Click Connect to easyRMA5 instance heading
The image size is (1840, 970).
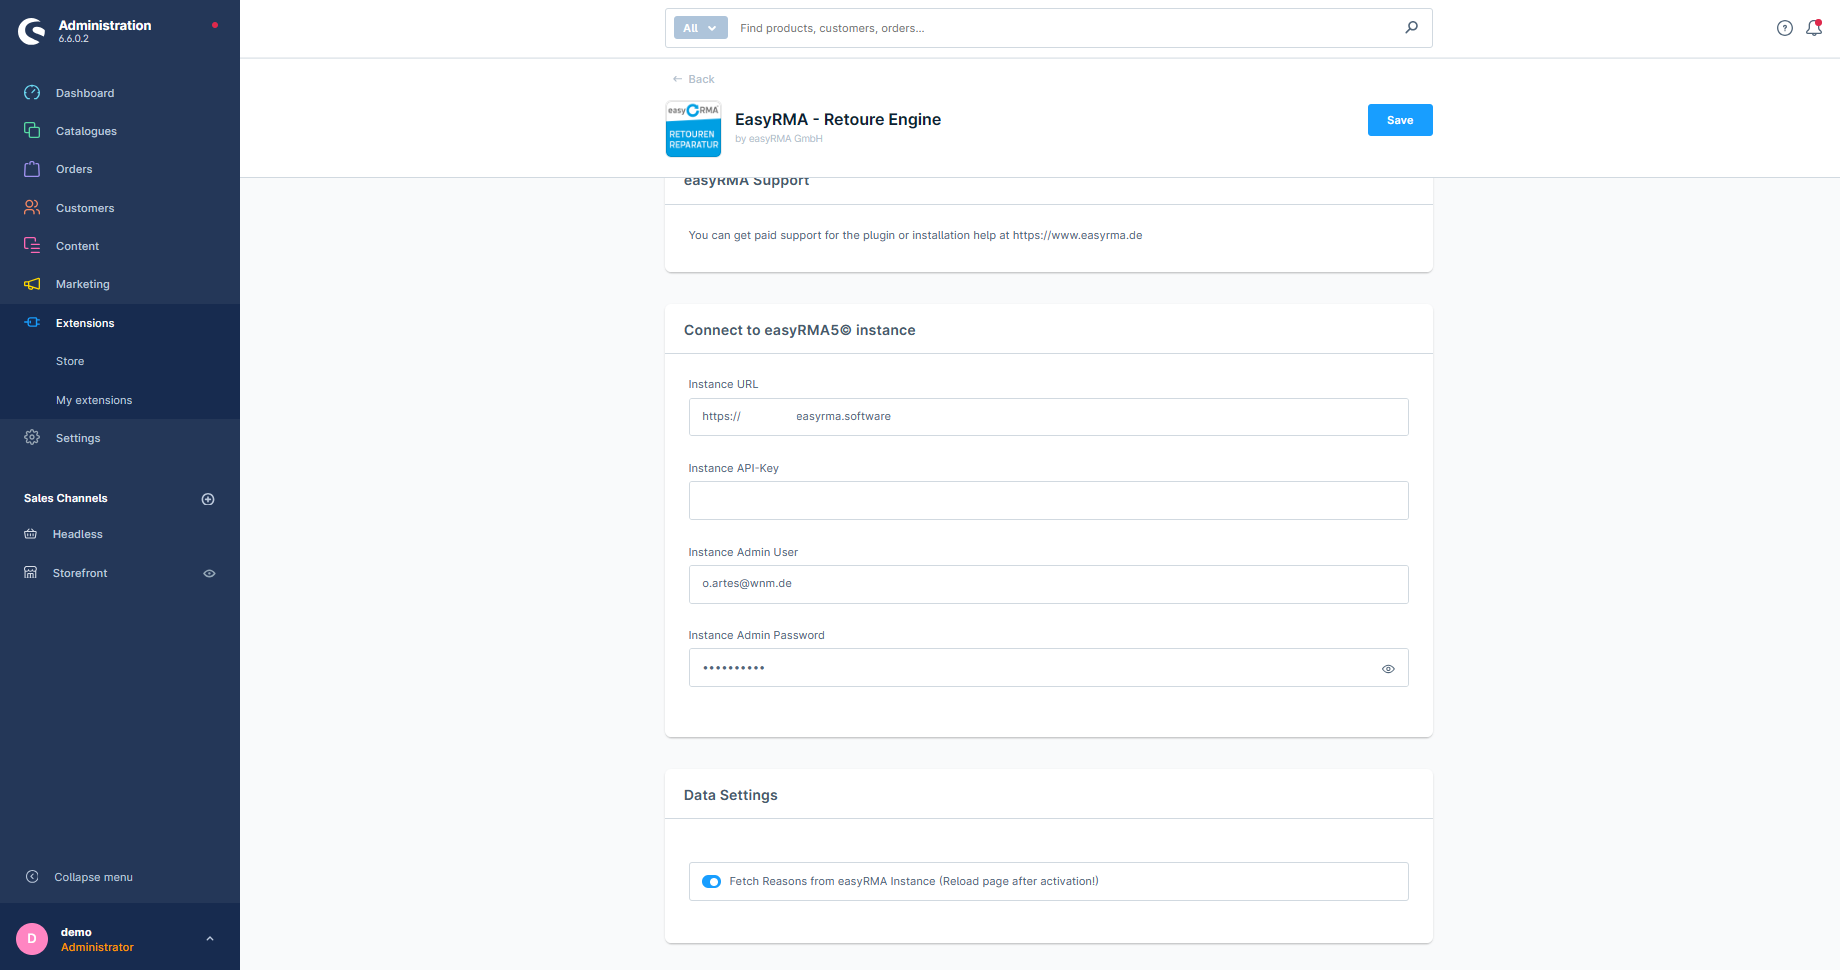click(800, 330)
